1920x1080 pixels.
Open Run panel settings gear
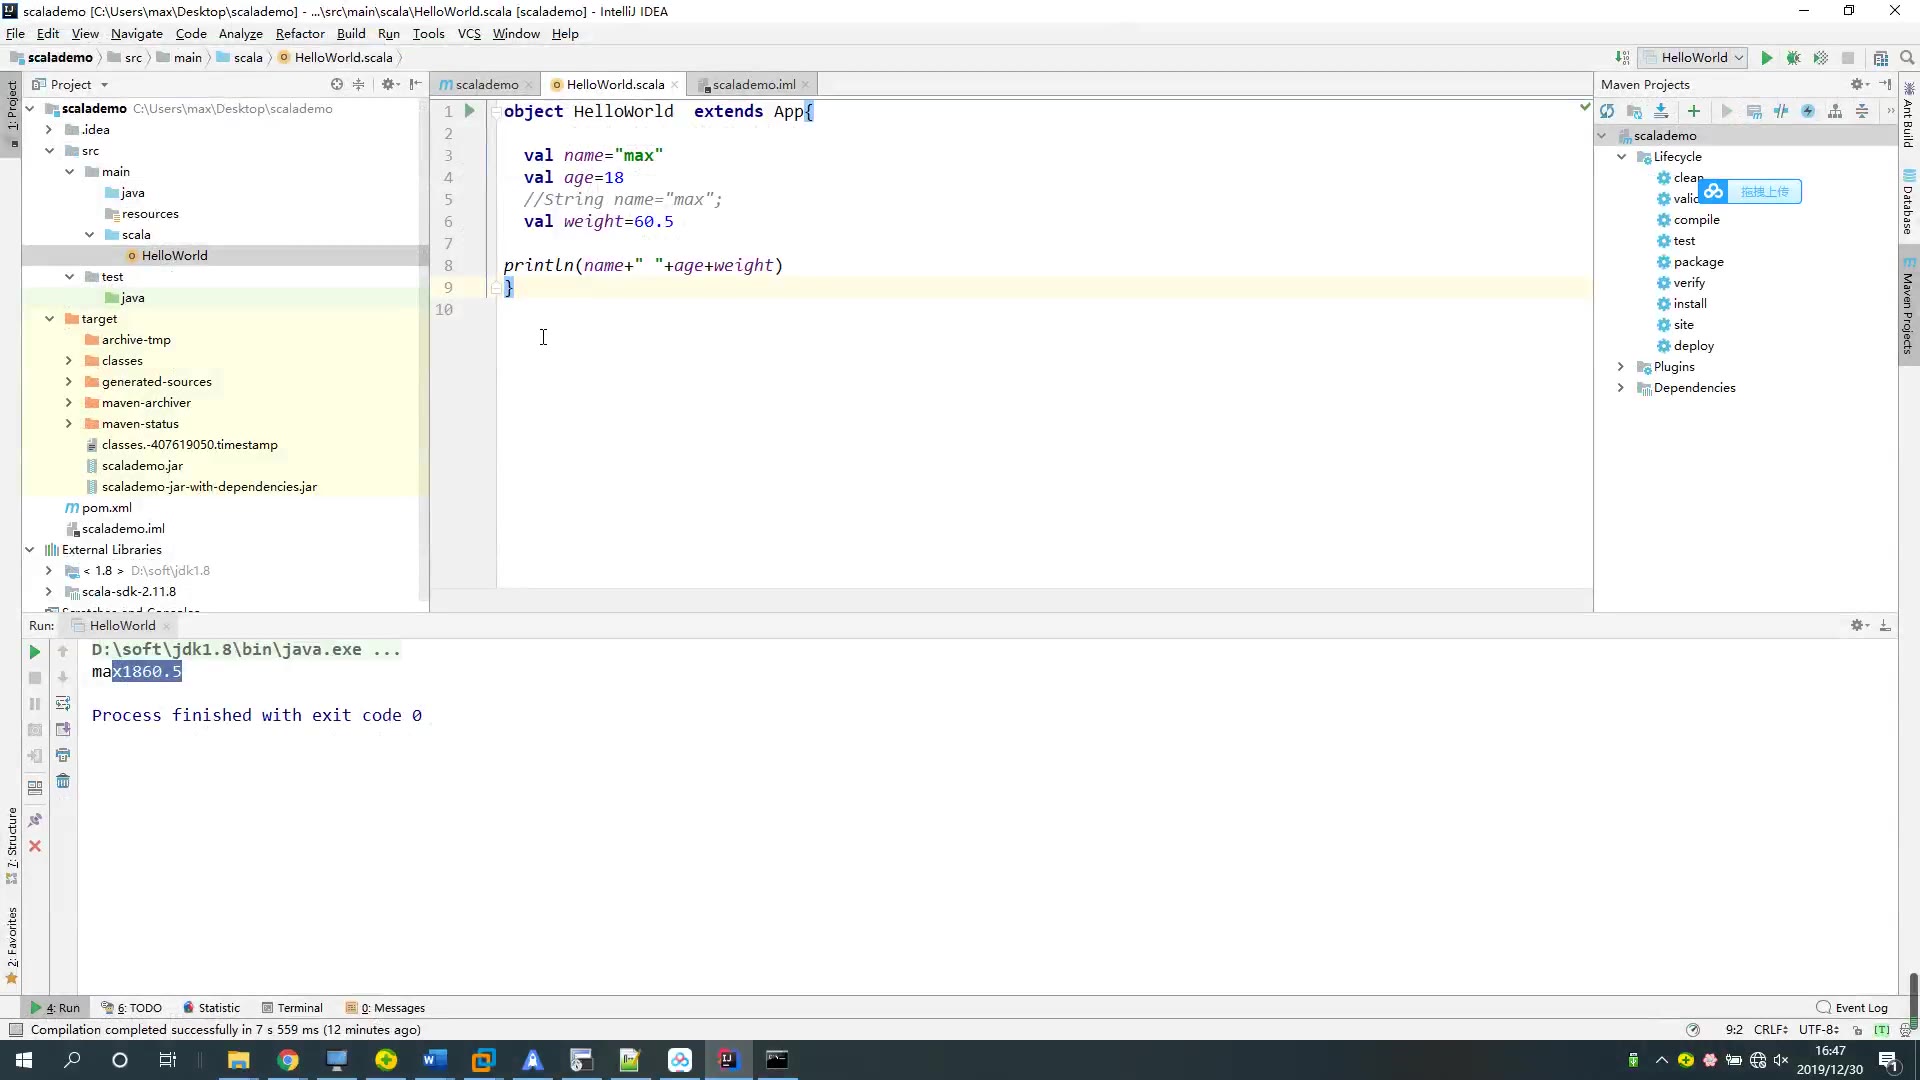click(1859, 626)
